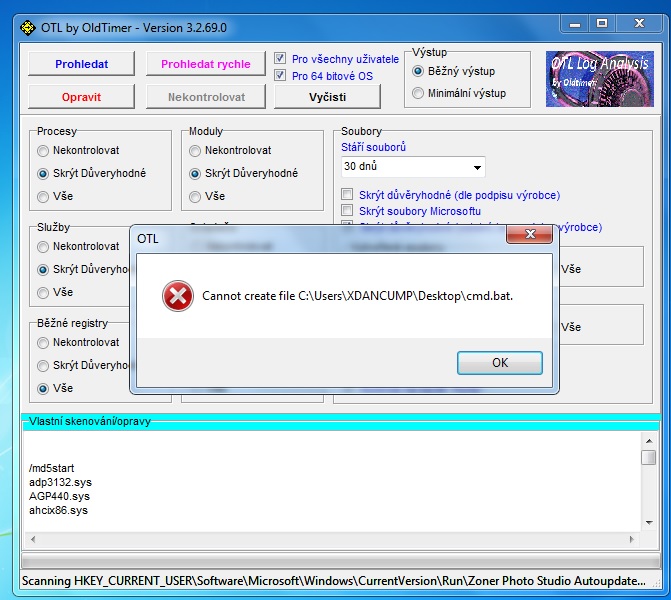The height and width of the screenshot is (600, 671).
Task: Uncheck Pro 64 bitové OS option
Action: [281, 75]
